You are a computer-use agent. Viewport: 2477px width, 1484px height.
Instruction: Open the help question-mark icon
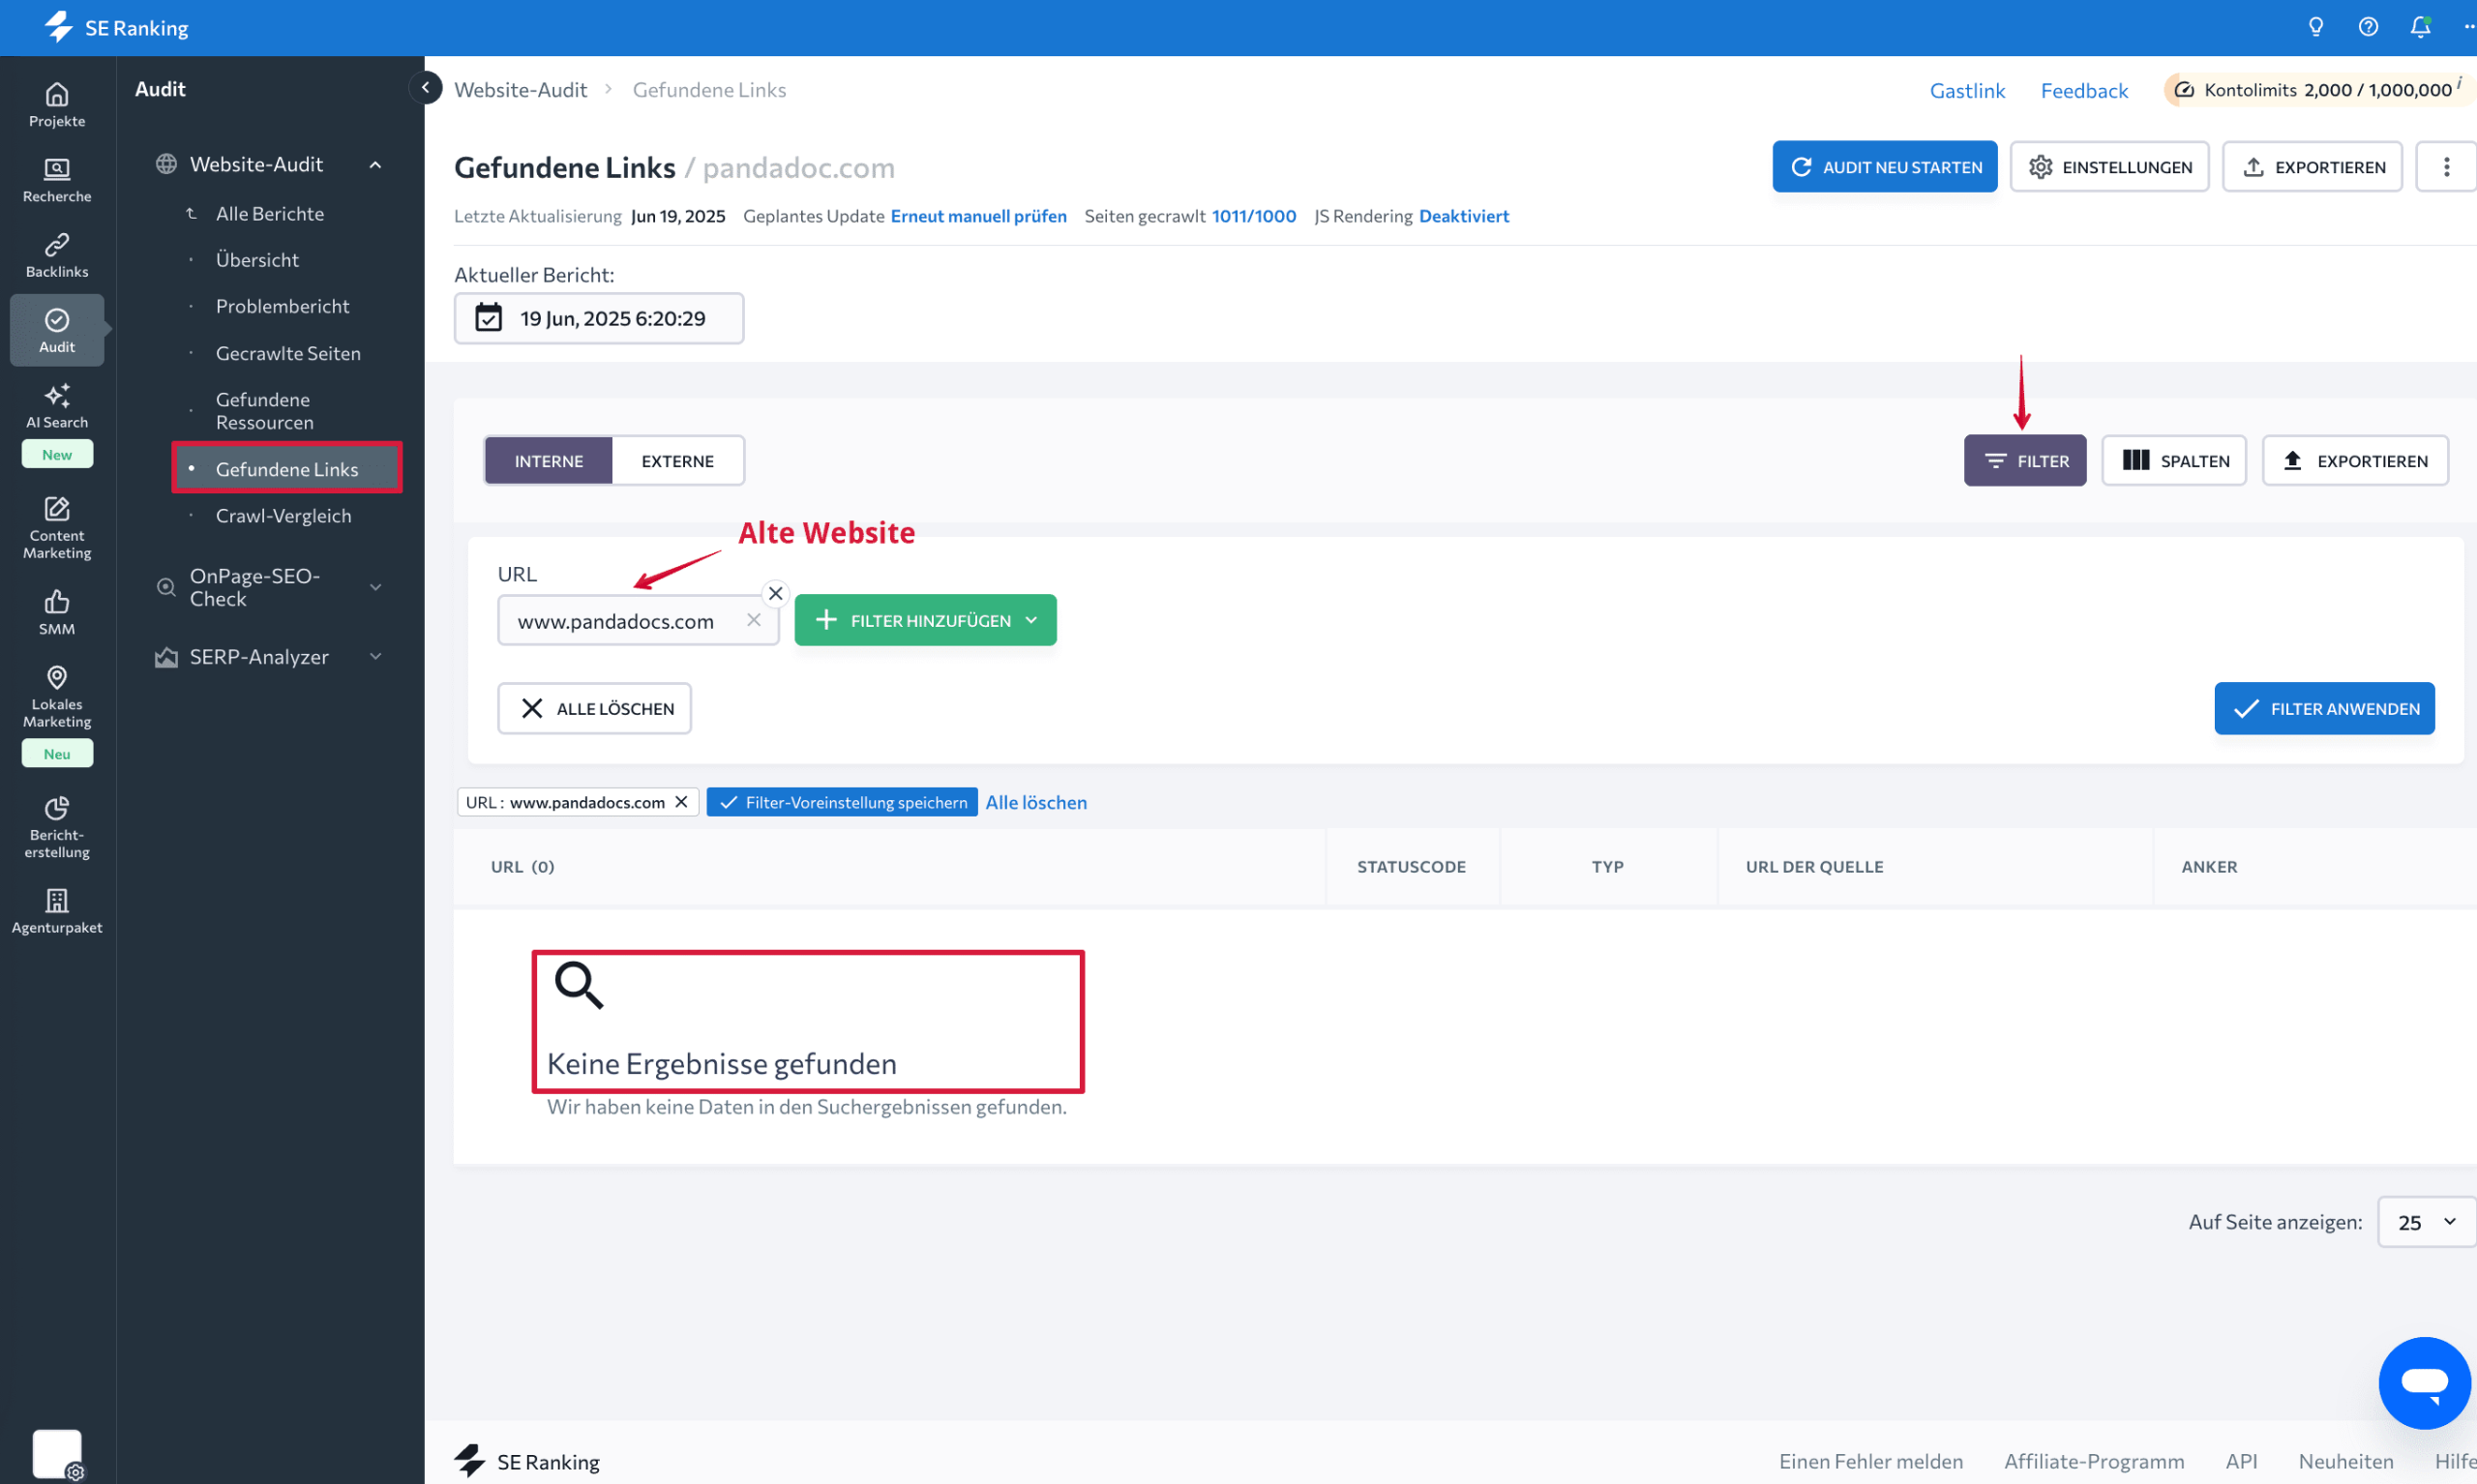click(2368, 27)
